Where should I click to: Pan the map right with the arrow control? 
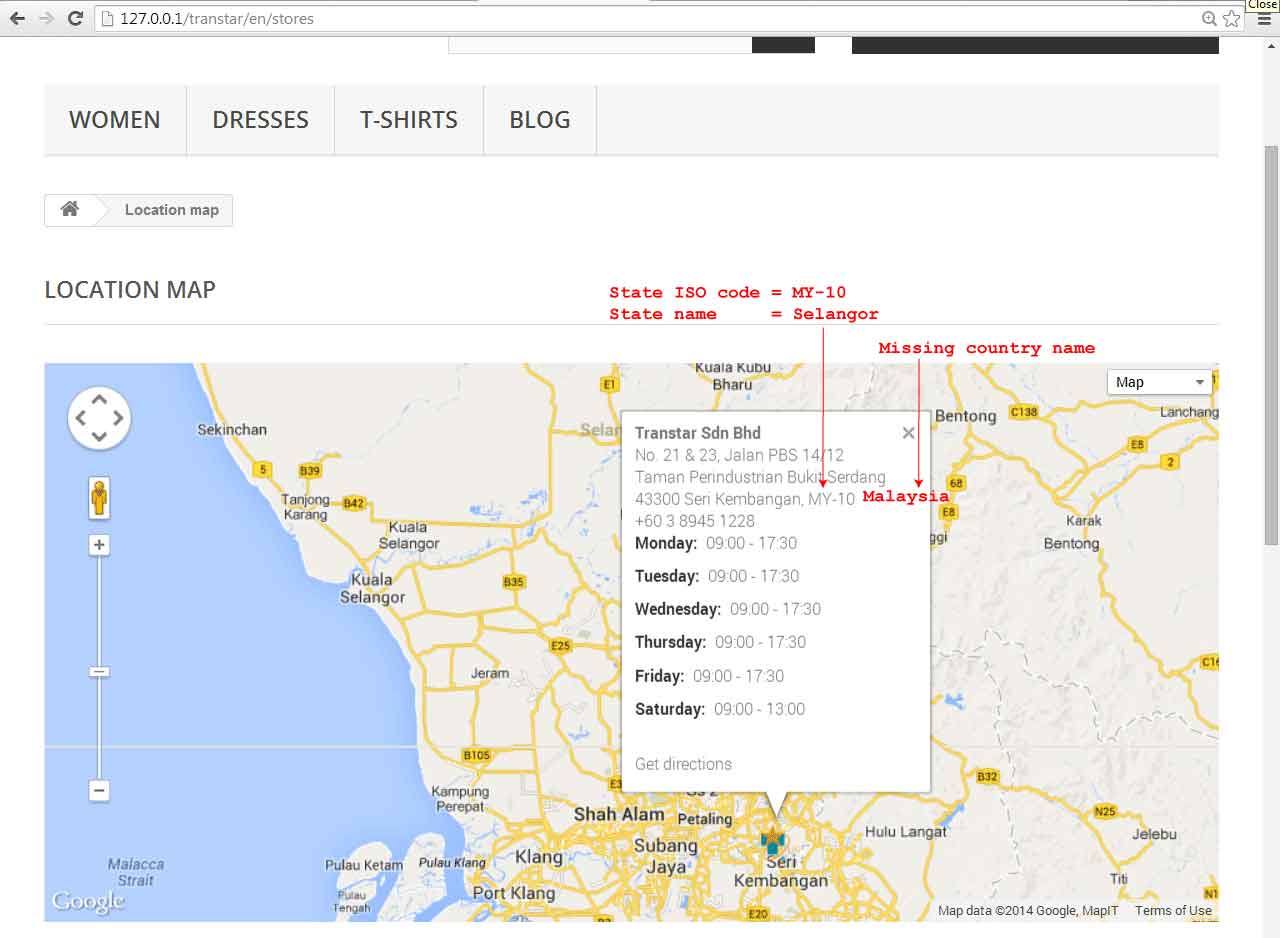coord(118,418)
